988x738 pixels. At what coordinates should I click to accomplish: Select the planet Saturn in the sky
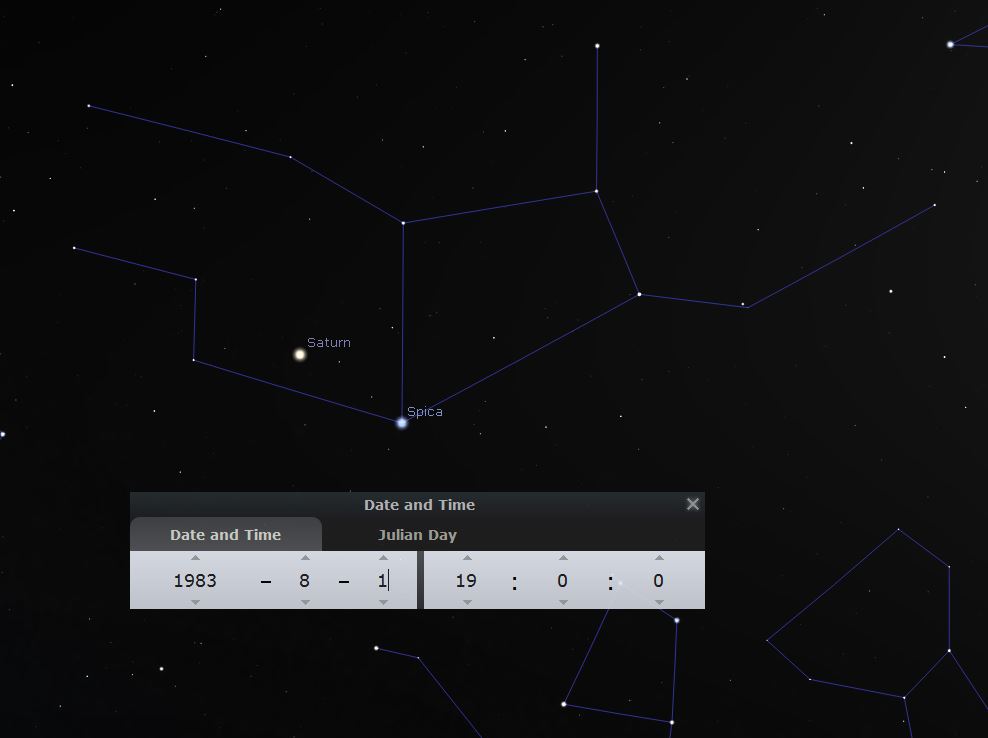(x=300, y=354)
